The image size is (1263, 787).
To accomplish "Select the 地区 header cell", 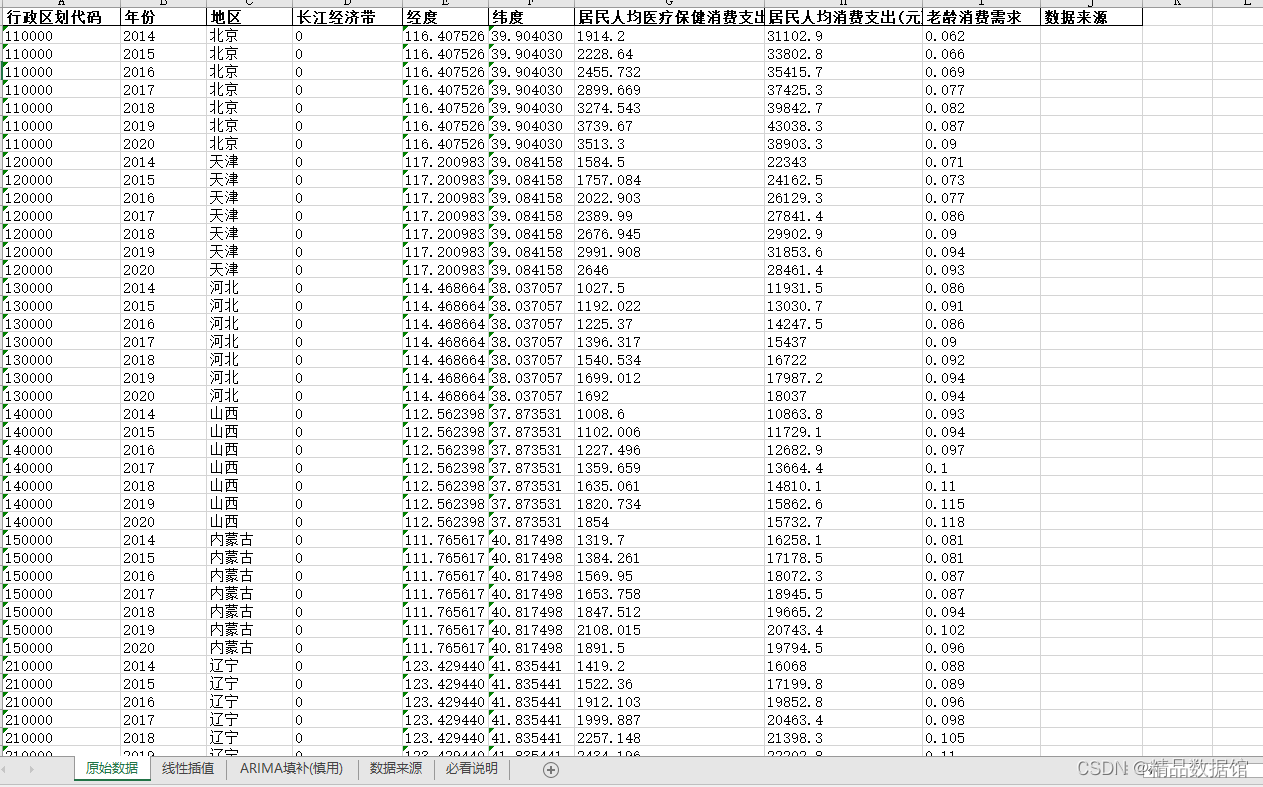I will point(249,17).
